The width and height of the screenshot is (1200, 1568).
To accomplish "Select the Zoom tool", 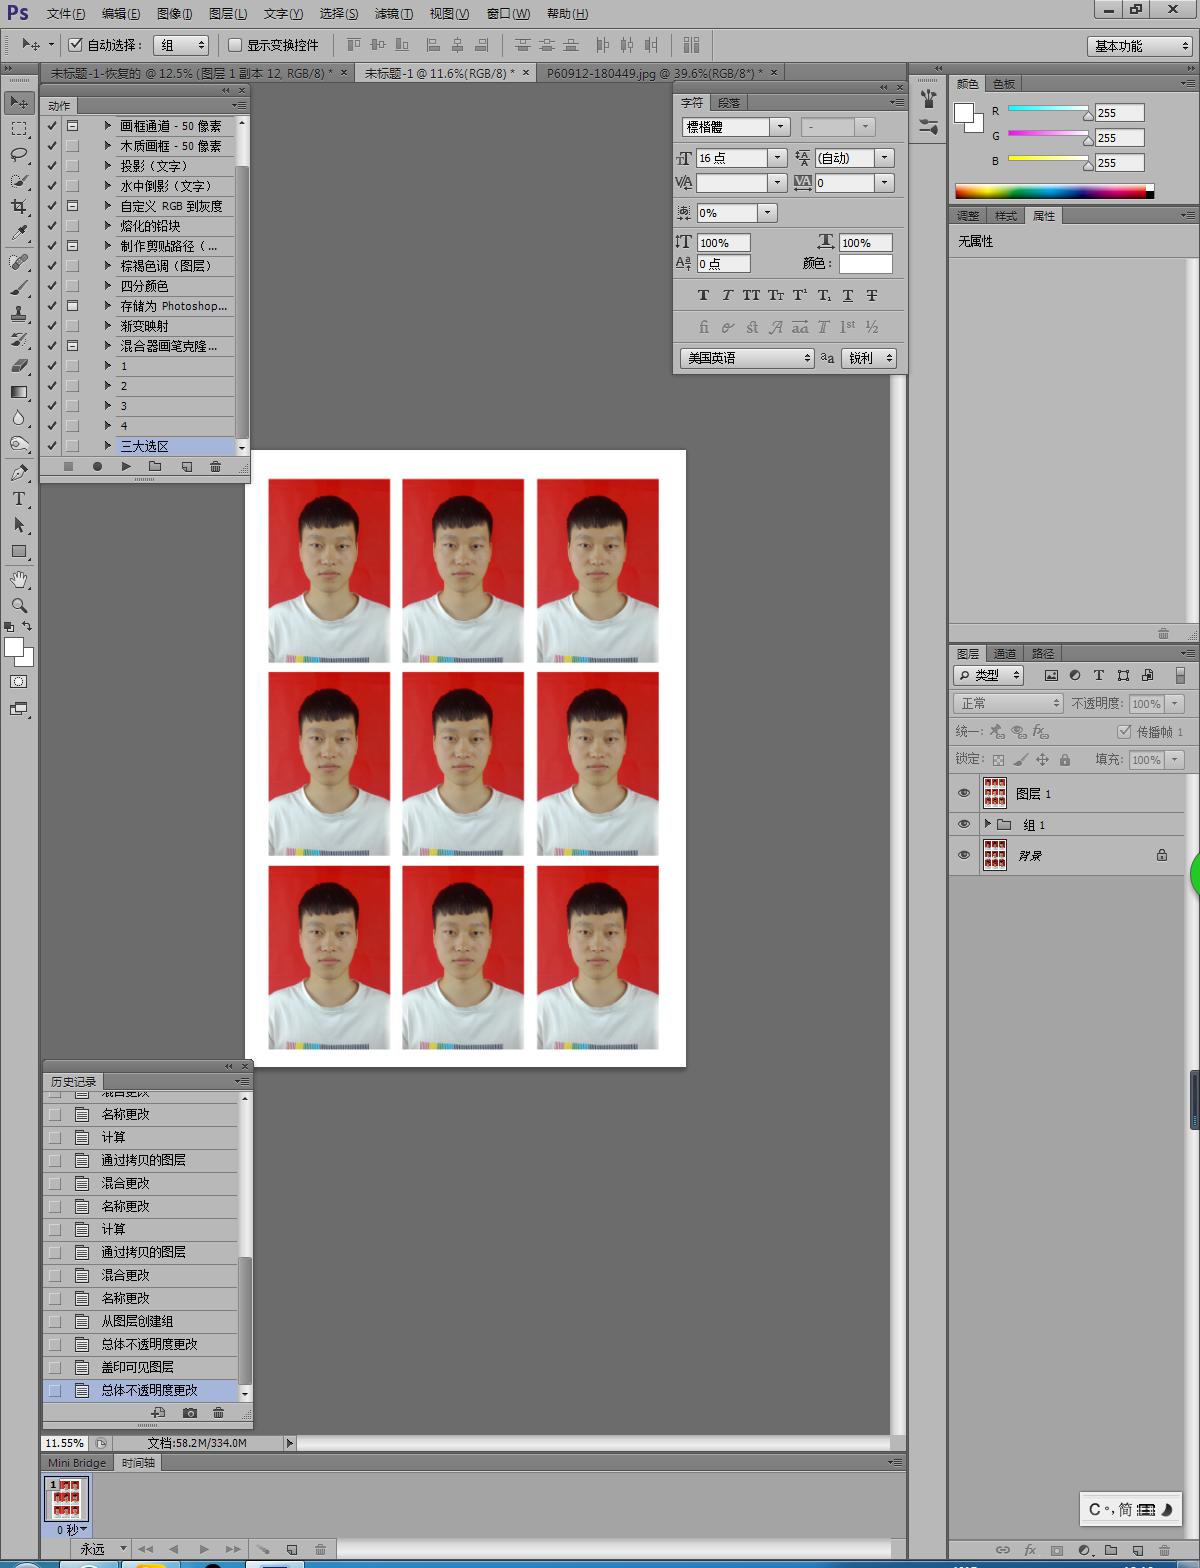I will coord(19,605).
